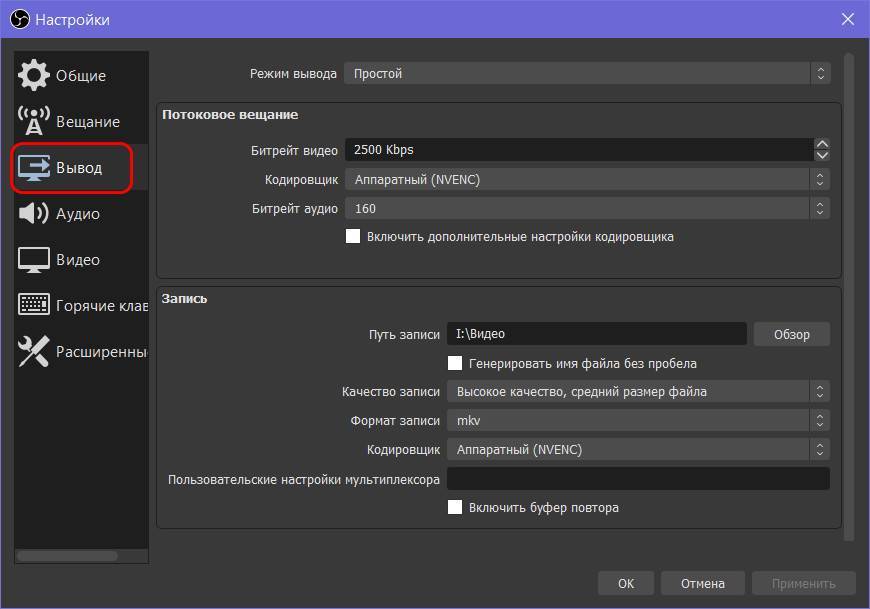Click the Обзор browse button
Screen dimensions: 870x609
[x=791, y=334]
